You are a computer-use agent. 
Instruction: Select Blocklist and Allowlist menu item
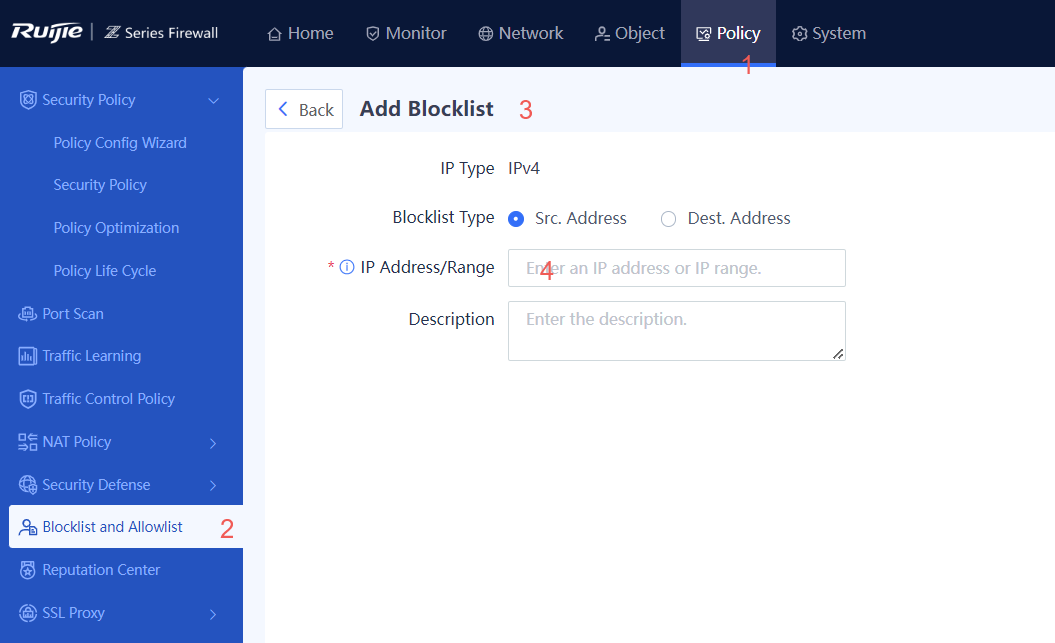click(x=126, y=527)
